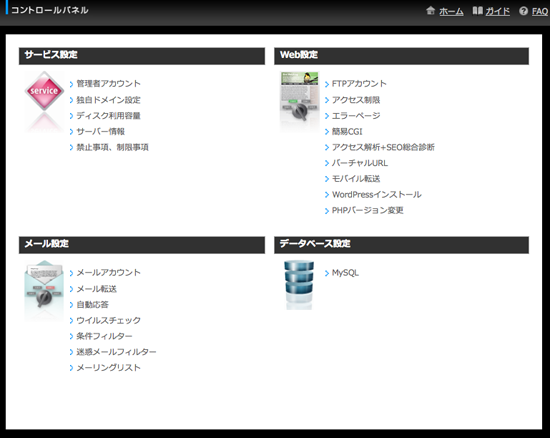The width and height of the screenshot is (550, 438).
Task: Open FTPアカウント settings
Action: pyautogui.click(x=359, y=84)
